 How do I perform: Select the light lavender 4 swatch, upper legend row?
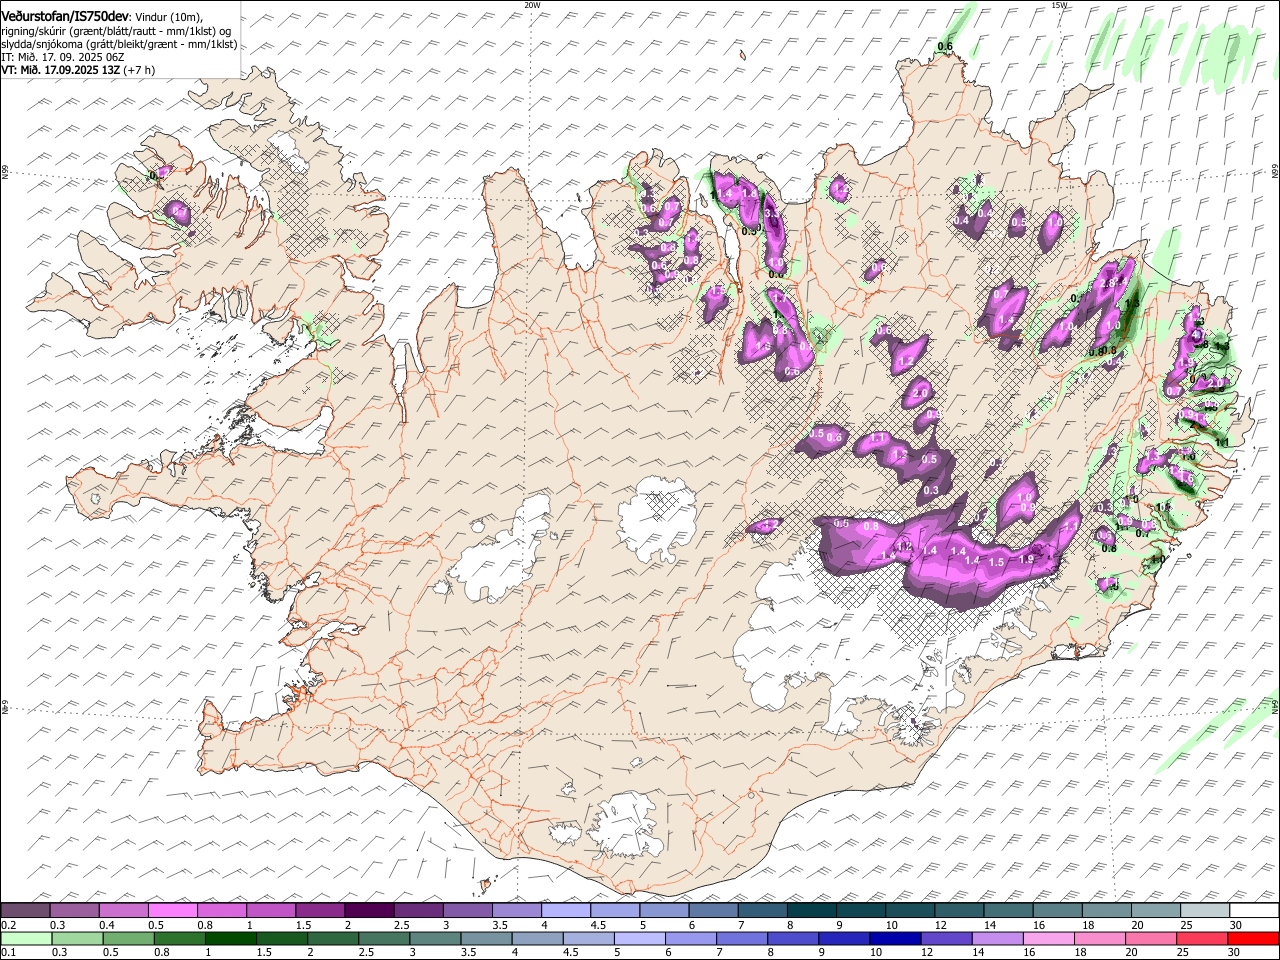pyautogui.click(x=566, y=910)
